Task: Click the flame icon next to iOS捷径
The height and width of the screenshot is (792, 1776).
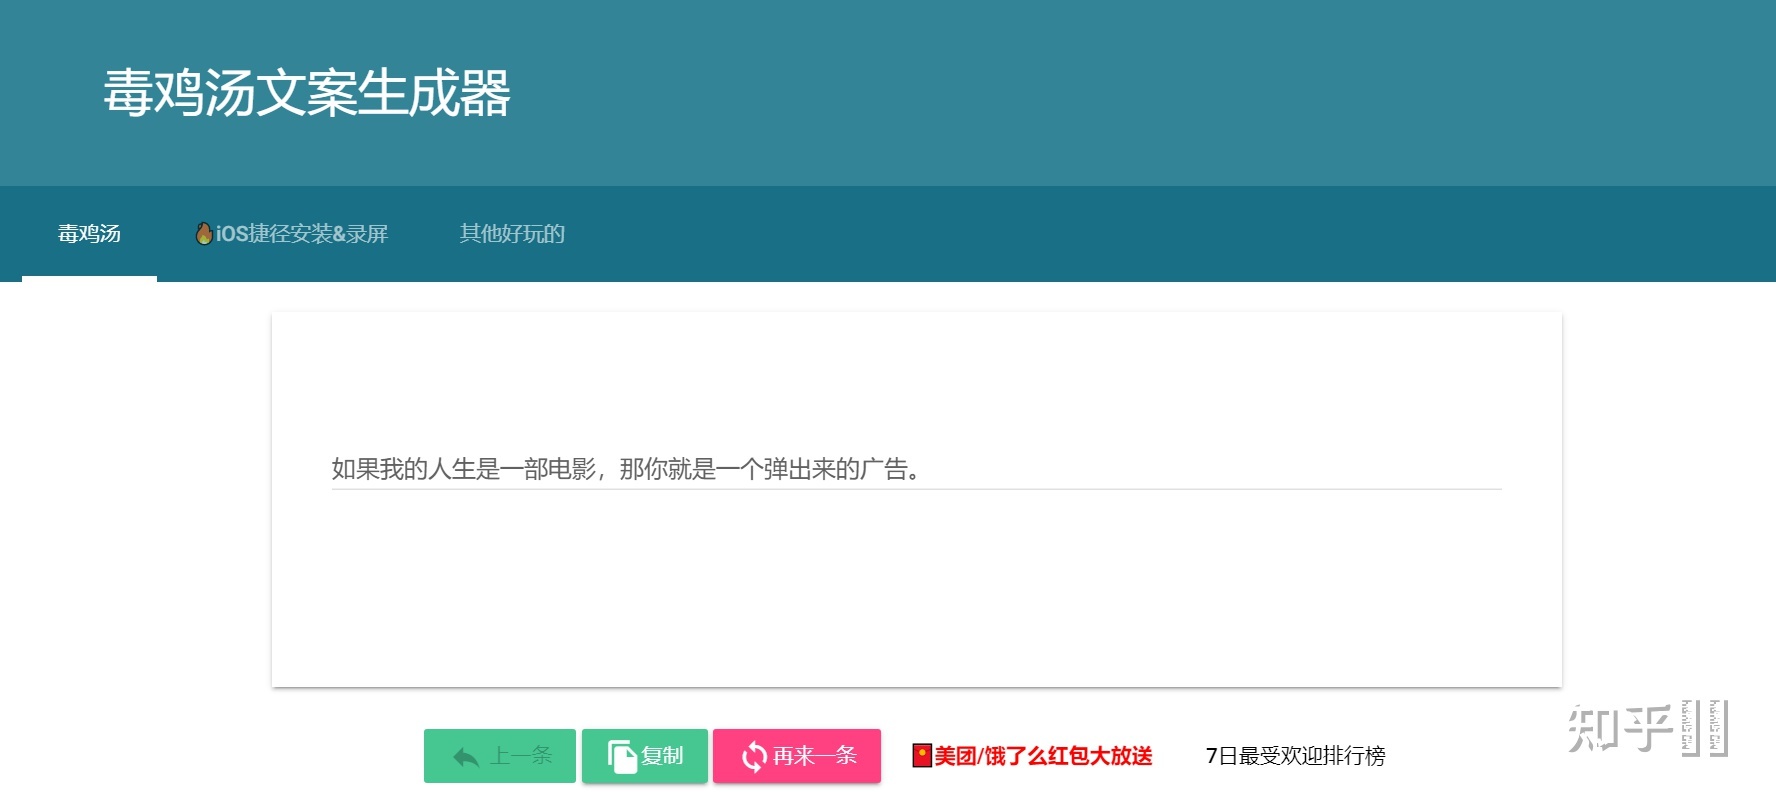Action: [x=204, y=234]
